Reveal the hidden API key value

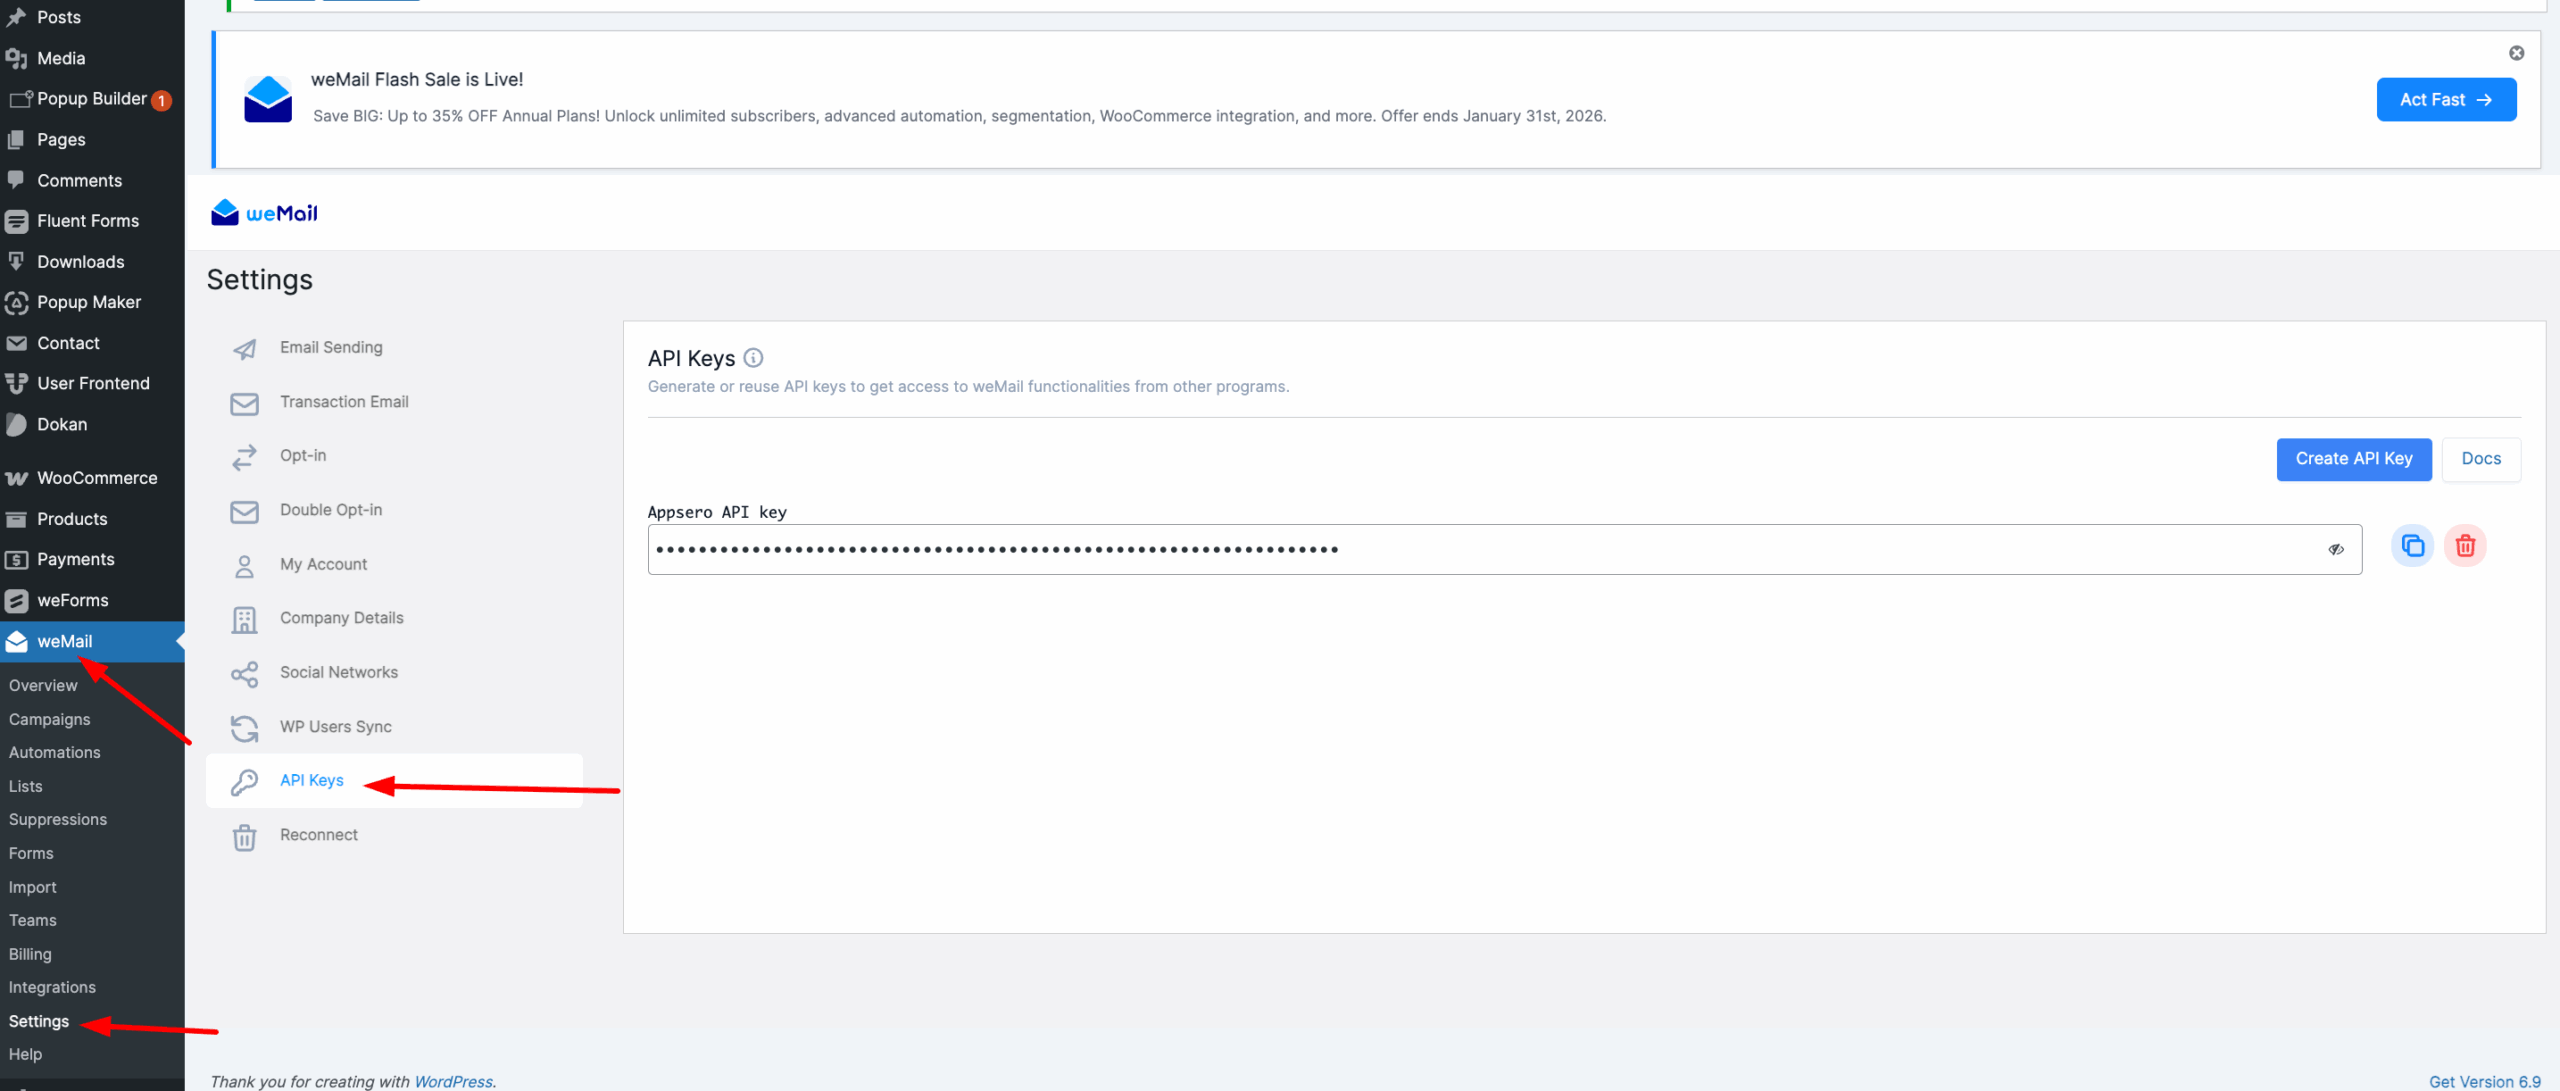point(2336,549)
